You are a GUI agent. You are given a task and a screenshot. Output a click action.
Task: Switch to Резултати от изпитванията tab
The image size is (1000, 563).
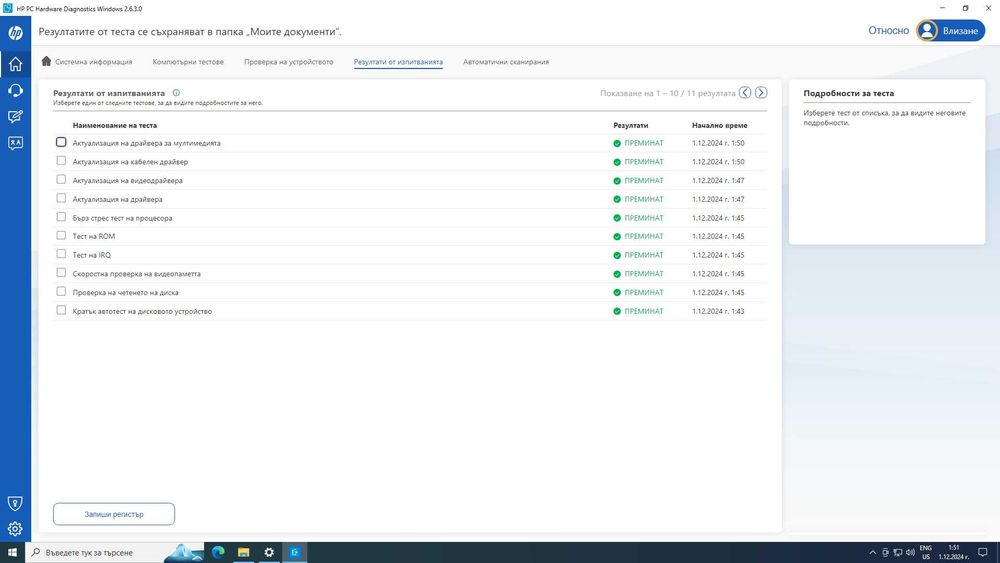point(398,62)
